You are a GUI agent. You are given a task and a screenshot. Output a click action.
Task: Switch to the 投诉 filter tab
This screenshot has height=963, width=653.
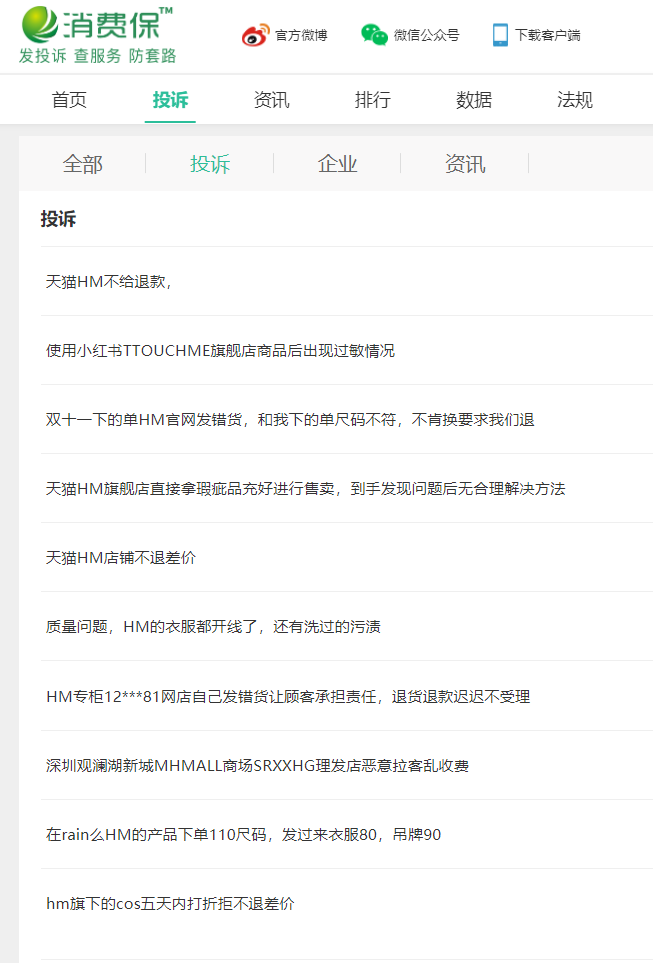[209, 164]
